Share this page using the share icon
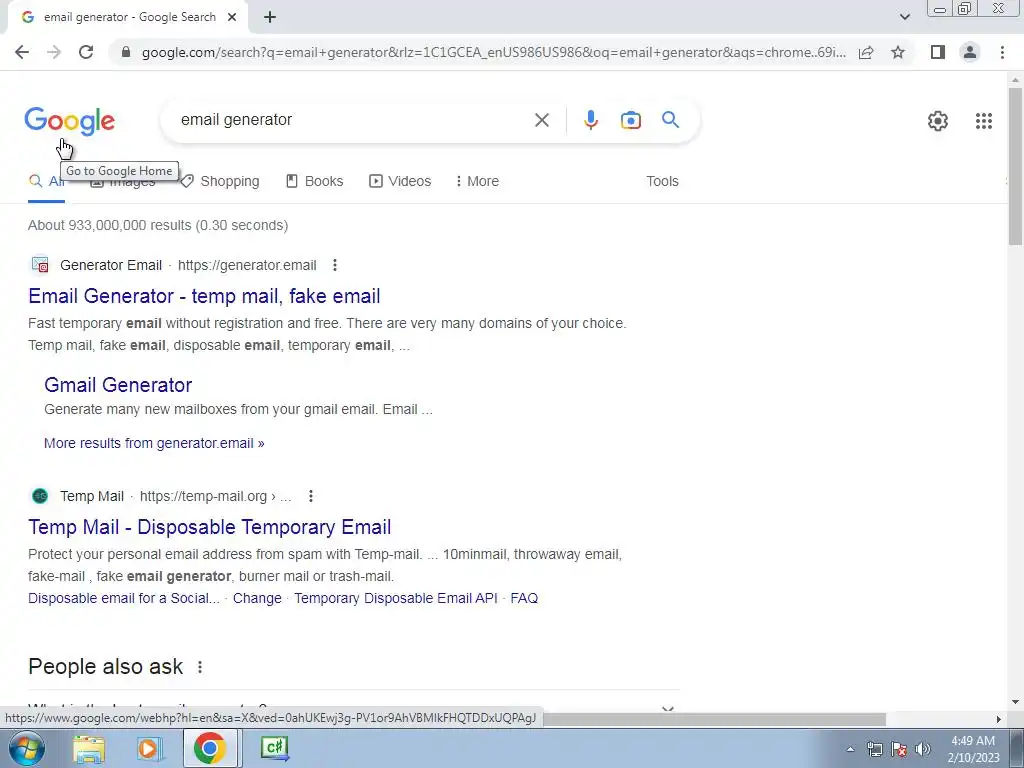1024x768 pixels. (x=866, y=52)
